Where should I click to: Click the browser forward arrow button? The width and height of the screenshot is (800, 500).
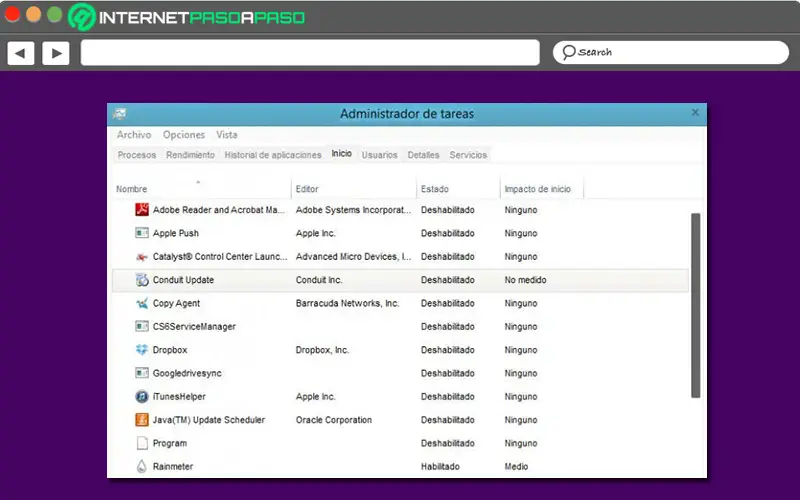(56, 53)
